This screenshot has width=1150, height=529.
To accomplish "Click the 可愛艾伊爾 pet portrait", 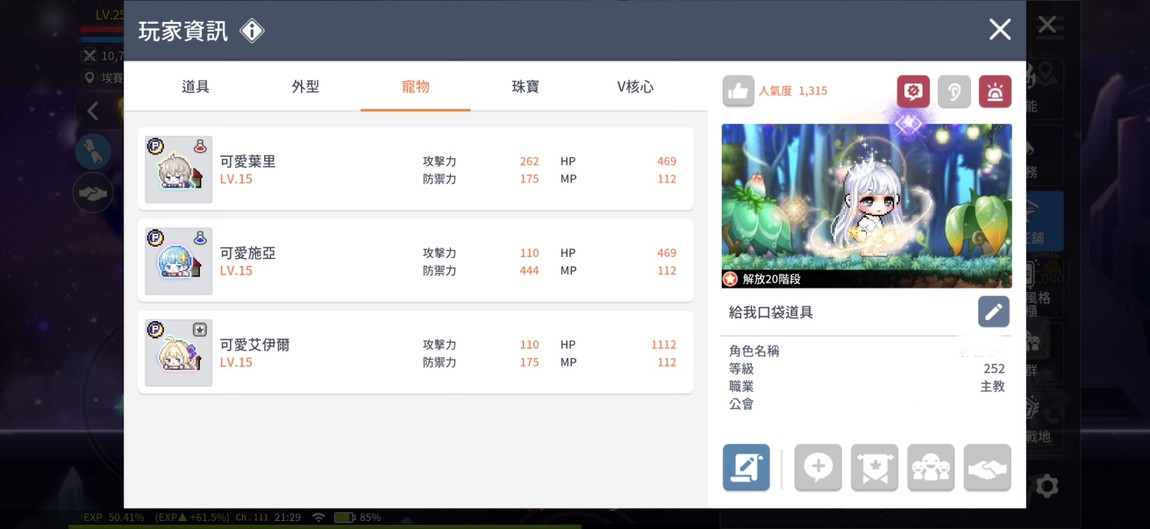I will point(178,353).
